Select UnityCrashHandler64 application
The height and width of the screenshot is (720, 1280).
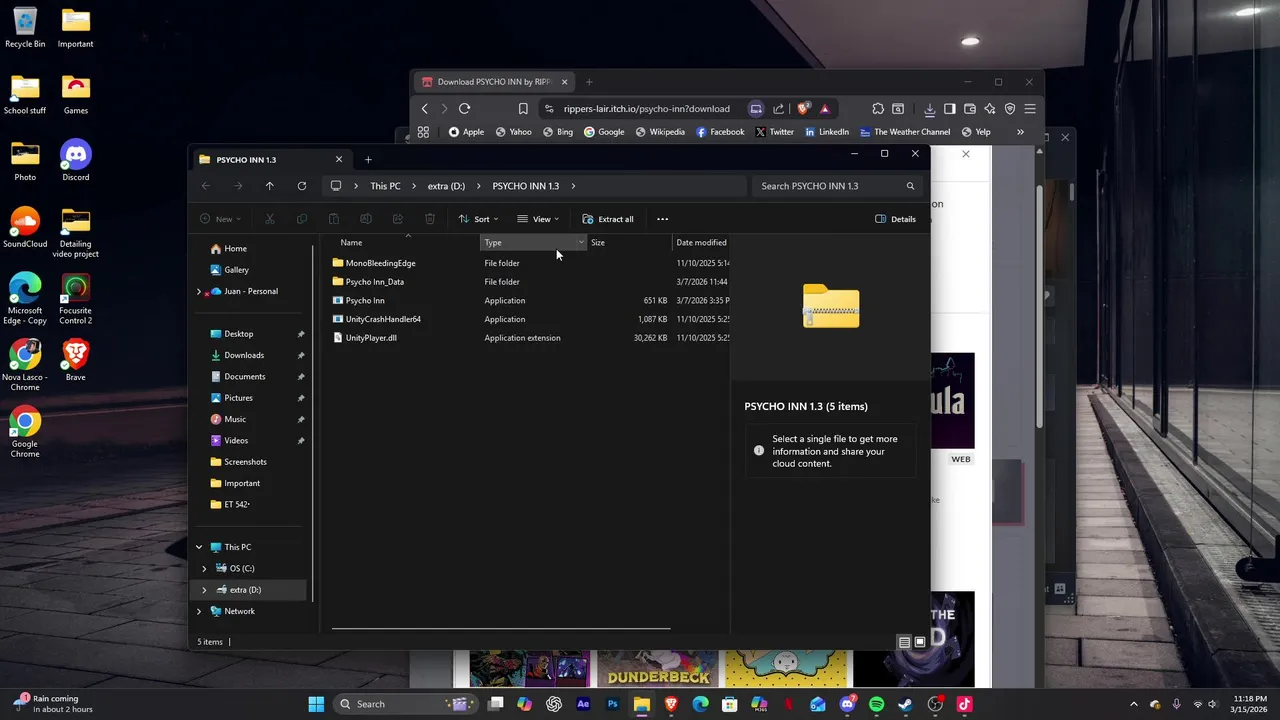tap(383, 319)
